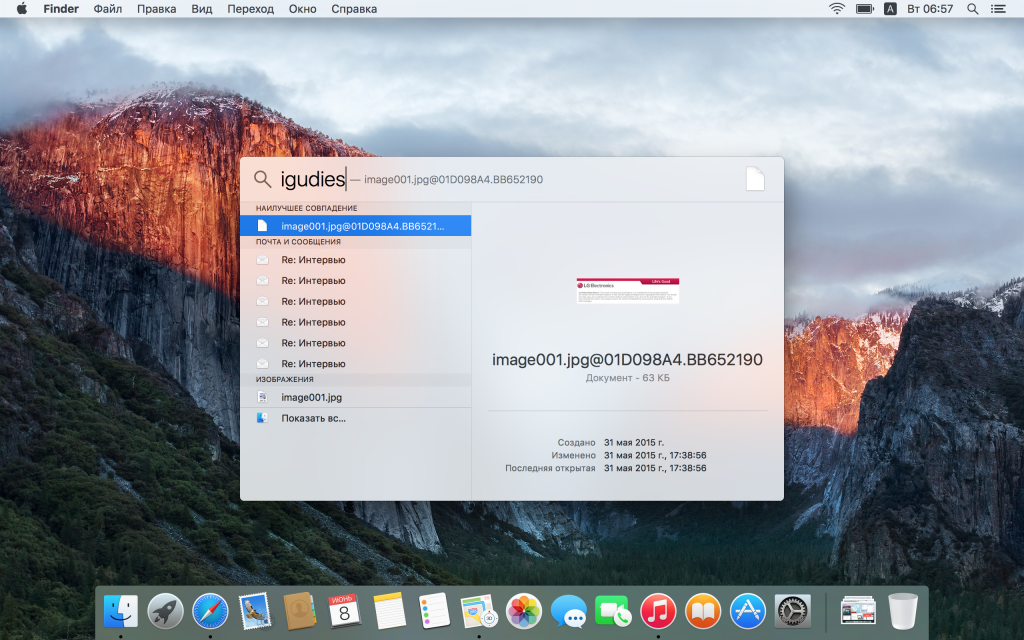Open the Photos app in Dock
This screenshot has height=640, width=1024.
point(524,610)
